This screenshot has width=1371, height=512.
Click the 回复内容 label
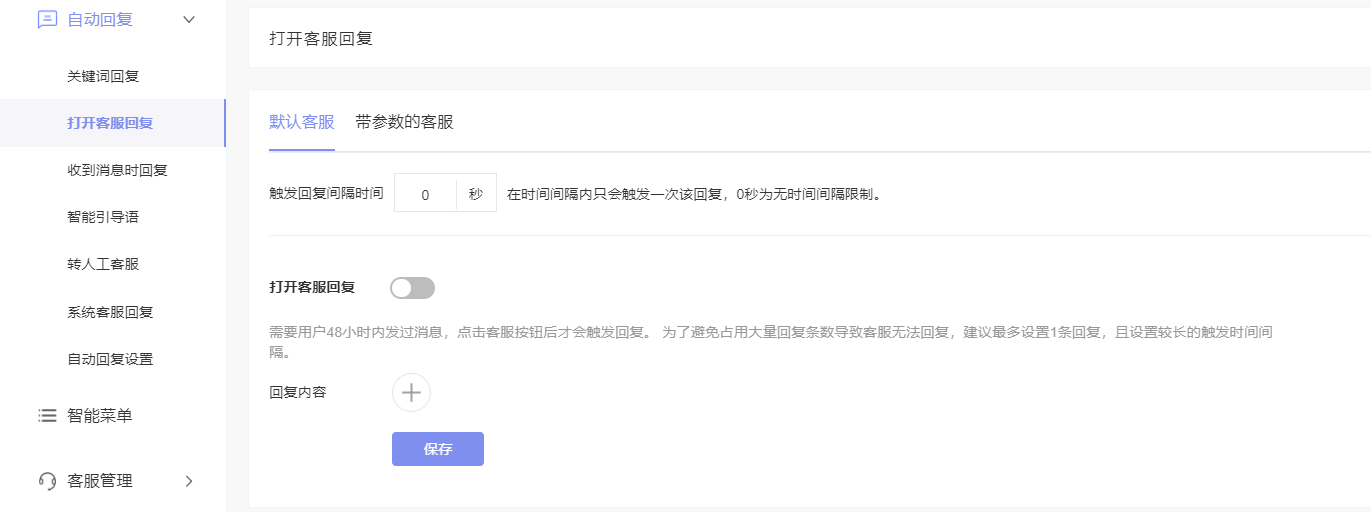click(x=298, y=392)
